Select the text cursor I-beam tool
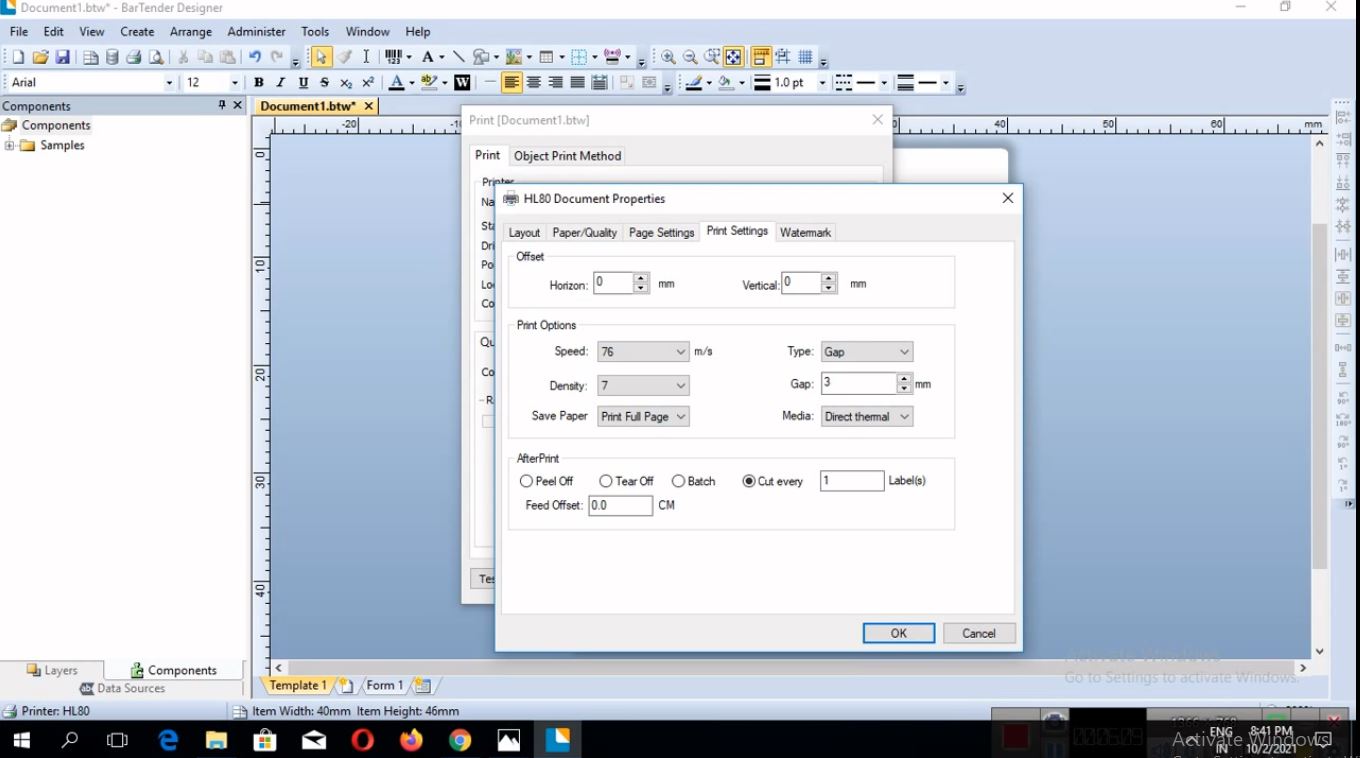This screenshot has width=1360, height=758. (366, 57)
